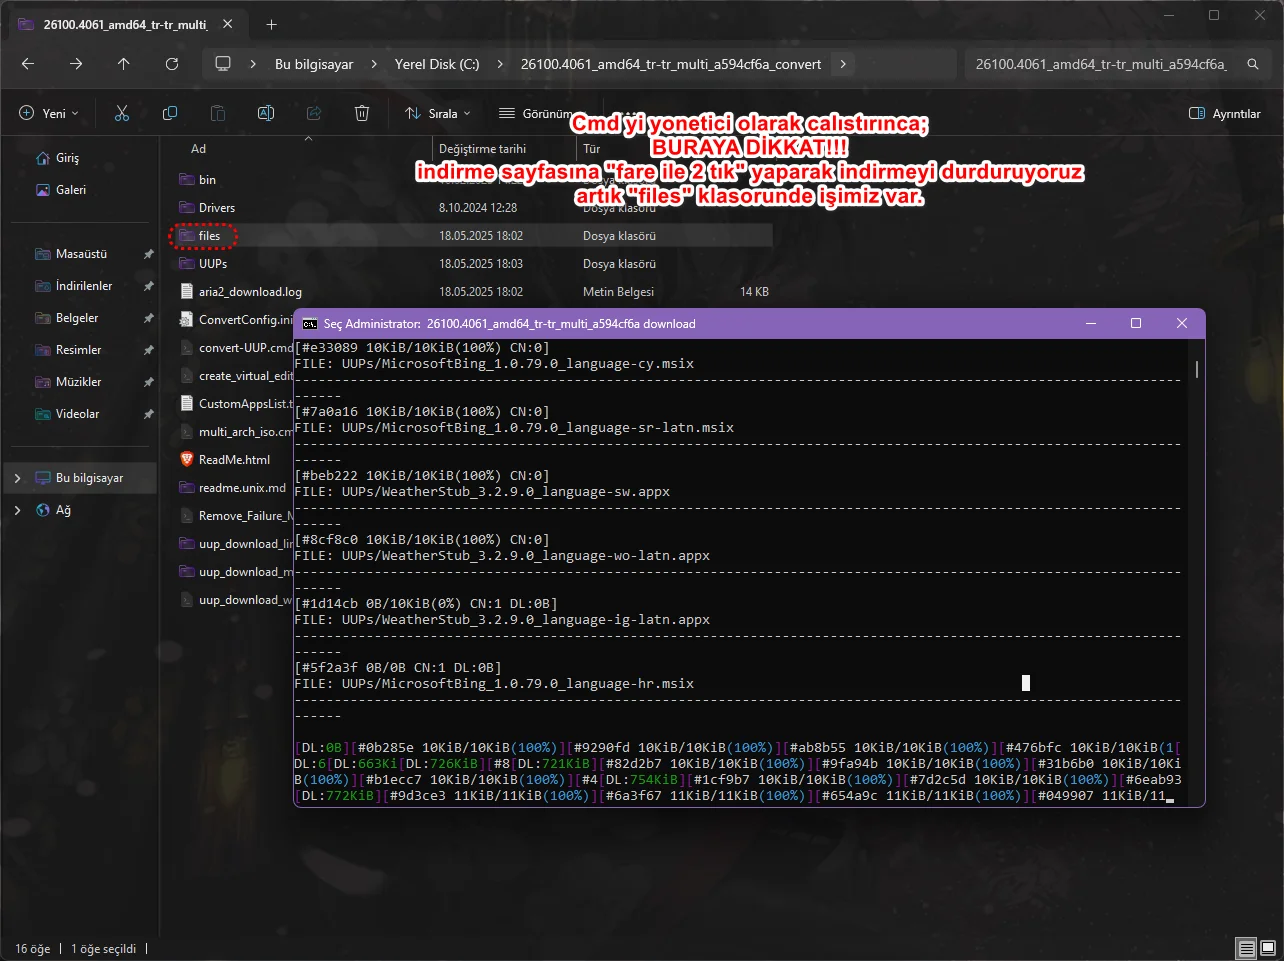
Task: Click the Share icon in toolbar
Action: (314, 113)
